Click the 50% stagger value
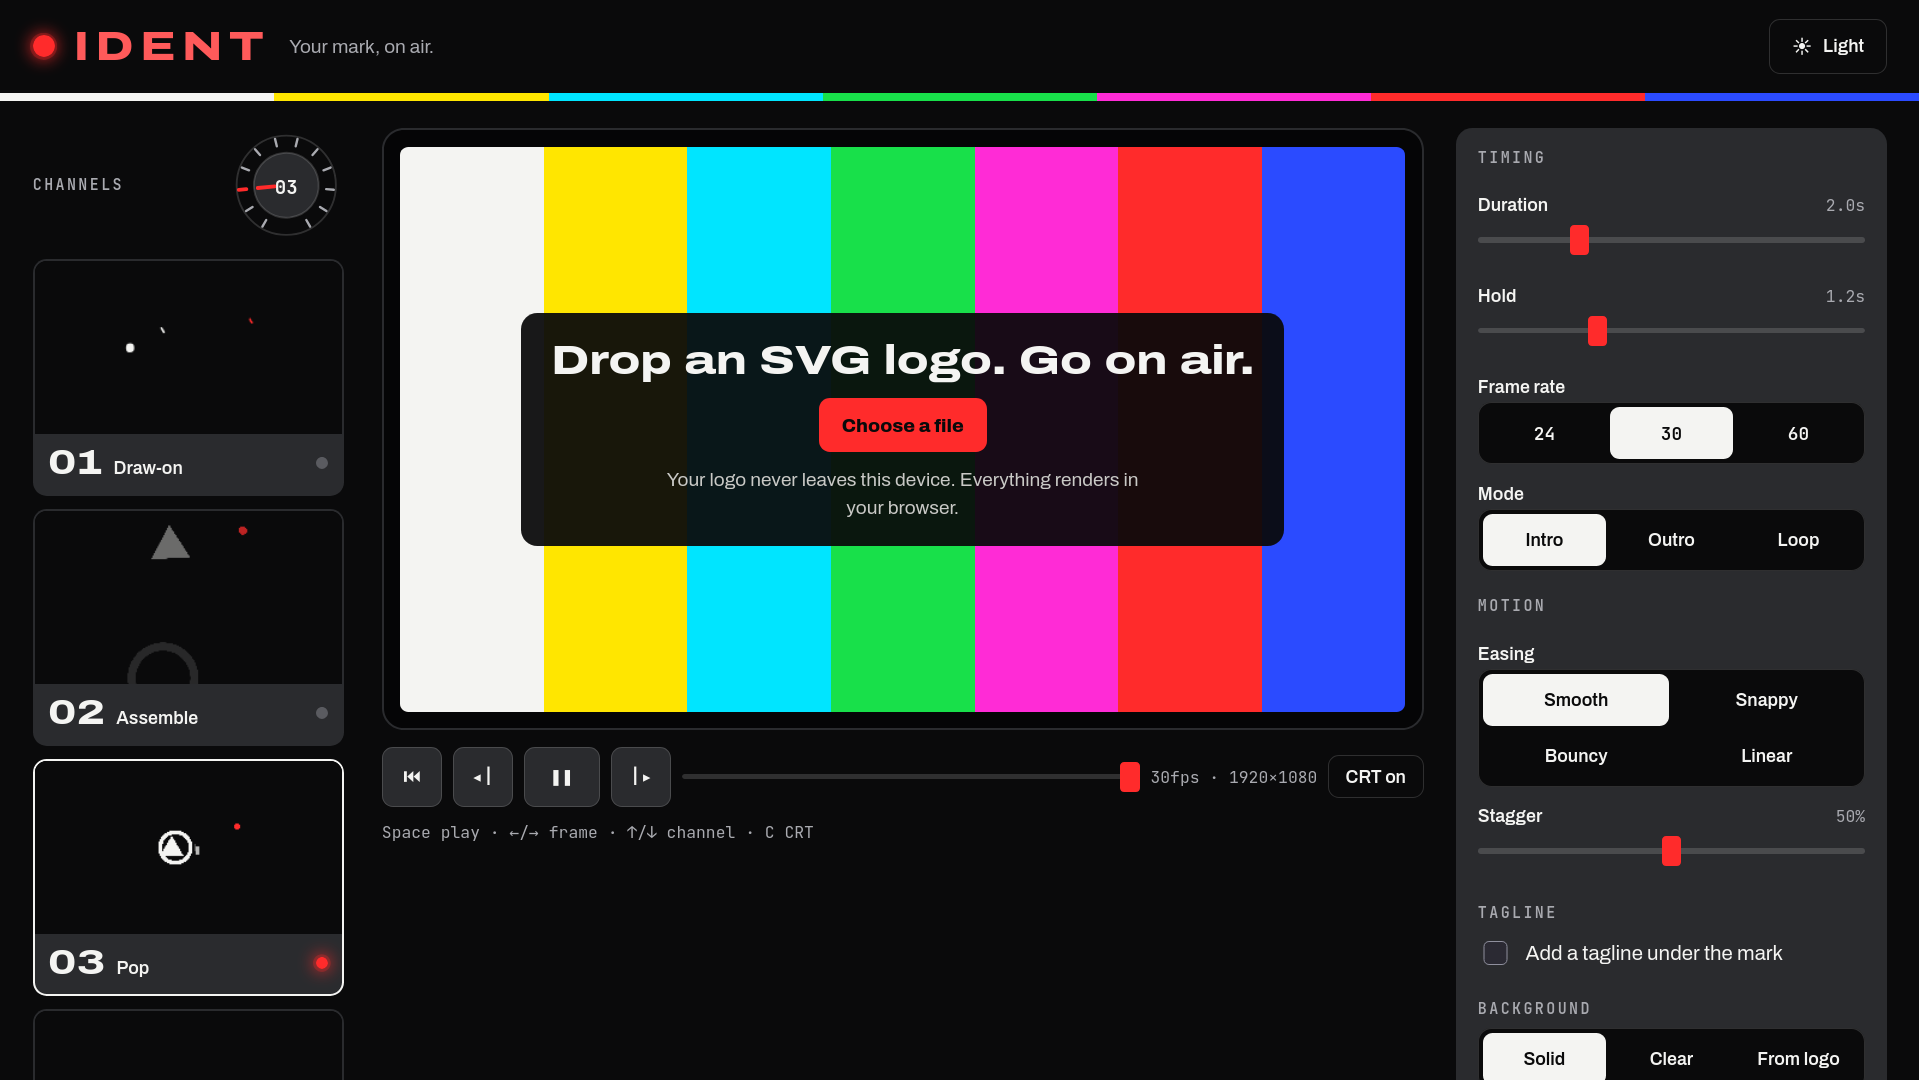This screenshot has height=1080, width=1919. [1850, 816]
